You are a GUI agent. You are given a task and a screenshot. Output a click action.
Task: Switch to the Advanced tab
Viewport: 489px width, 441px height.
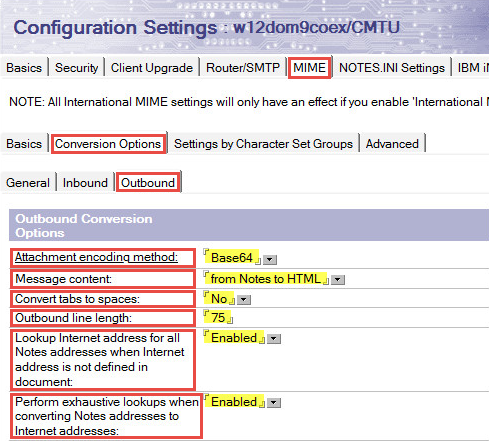(392, 144)
